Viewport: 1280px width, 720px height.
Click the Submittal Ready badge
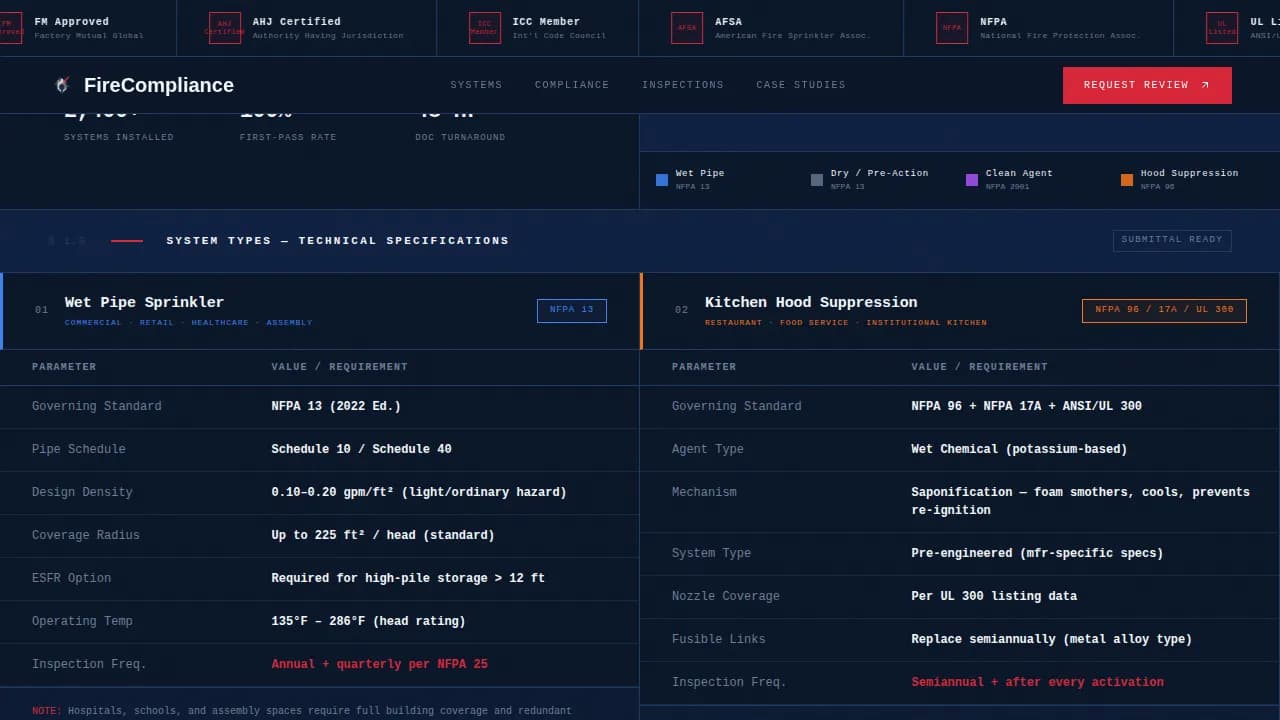1172,240
